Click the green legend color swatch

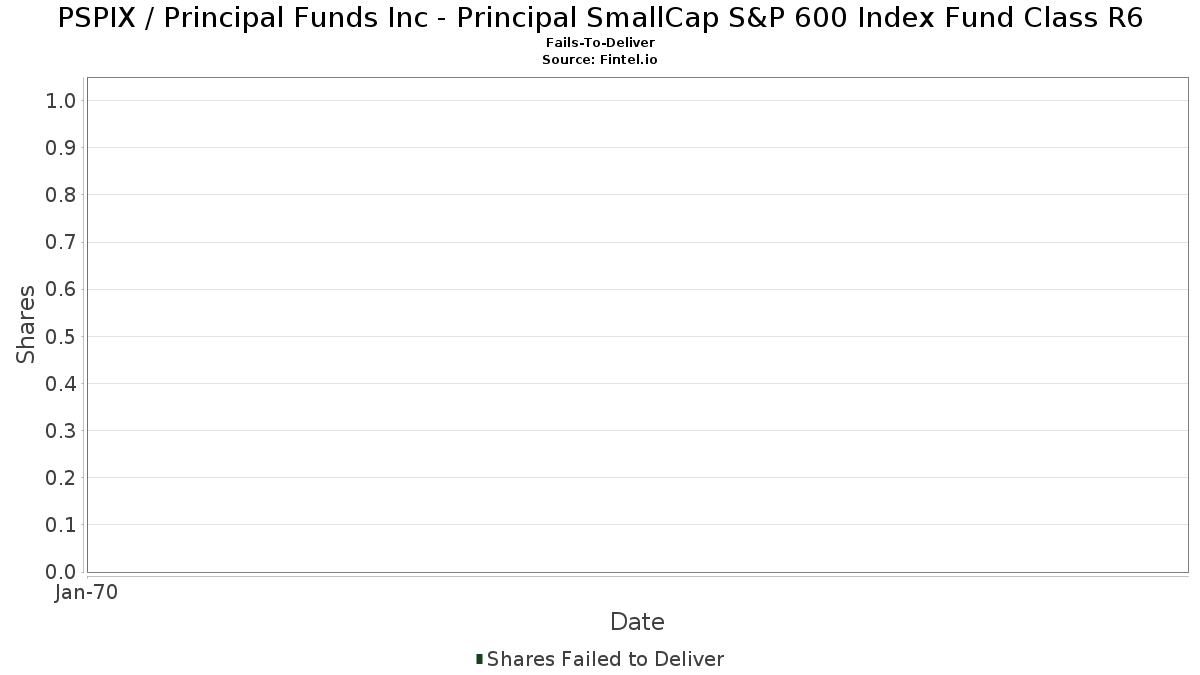(480, 659)
